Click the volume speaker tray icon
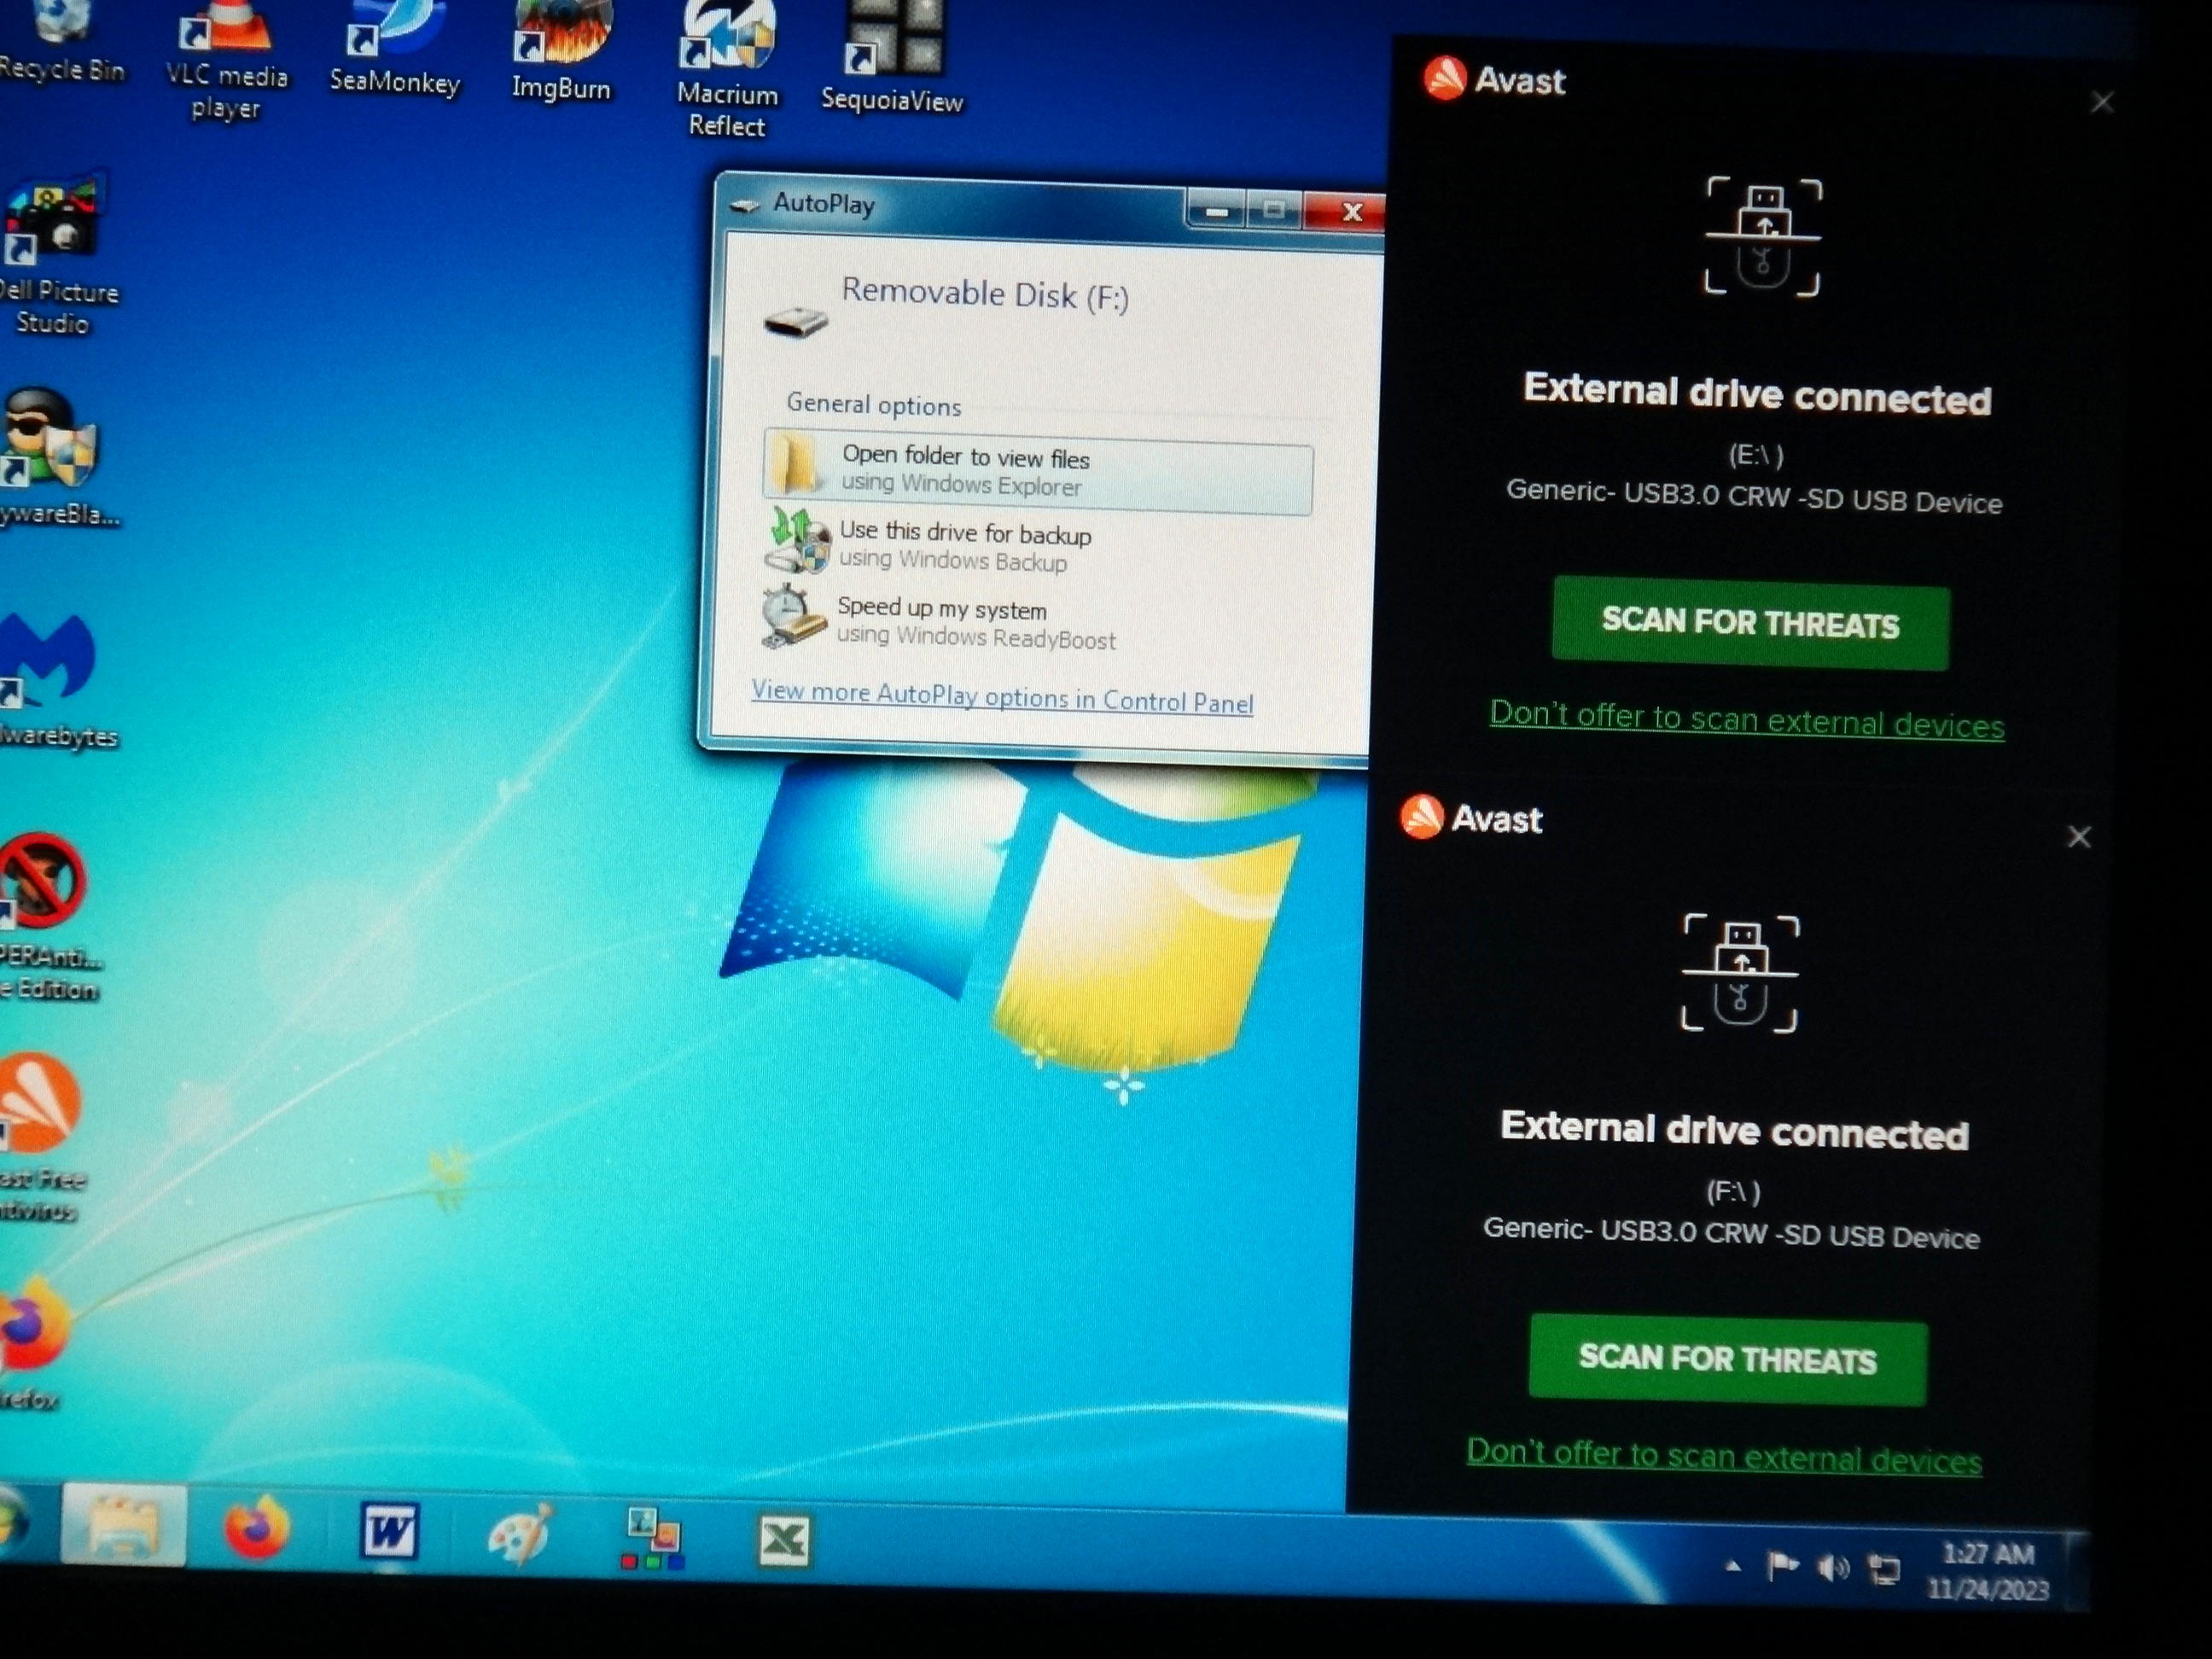The height and width of the screenshot is (1659, 2212). (x=1833, y=1568)
